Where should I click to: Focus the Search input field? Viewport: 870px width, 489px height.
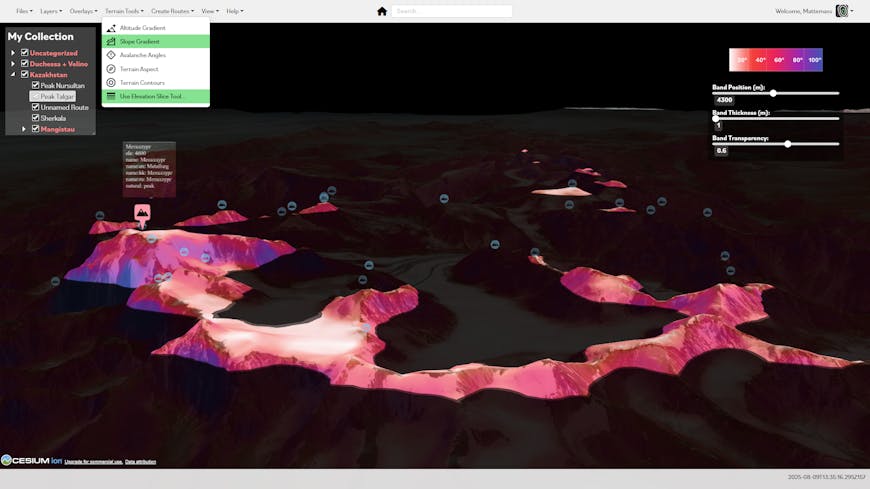click(452, 11)
